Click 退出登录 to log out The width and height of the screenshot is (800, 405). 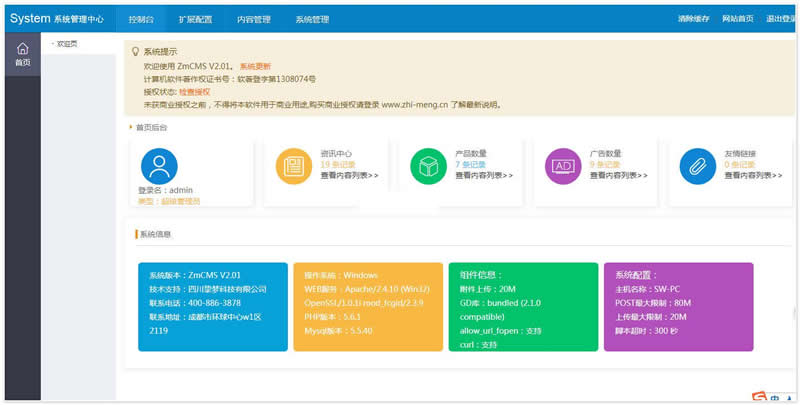[x=780, y=18]
